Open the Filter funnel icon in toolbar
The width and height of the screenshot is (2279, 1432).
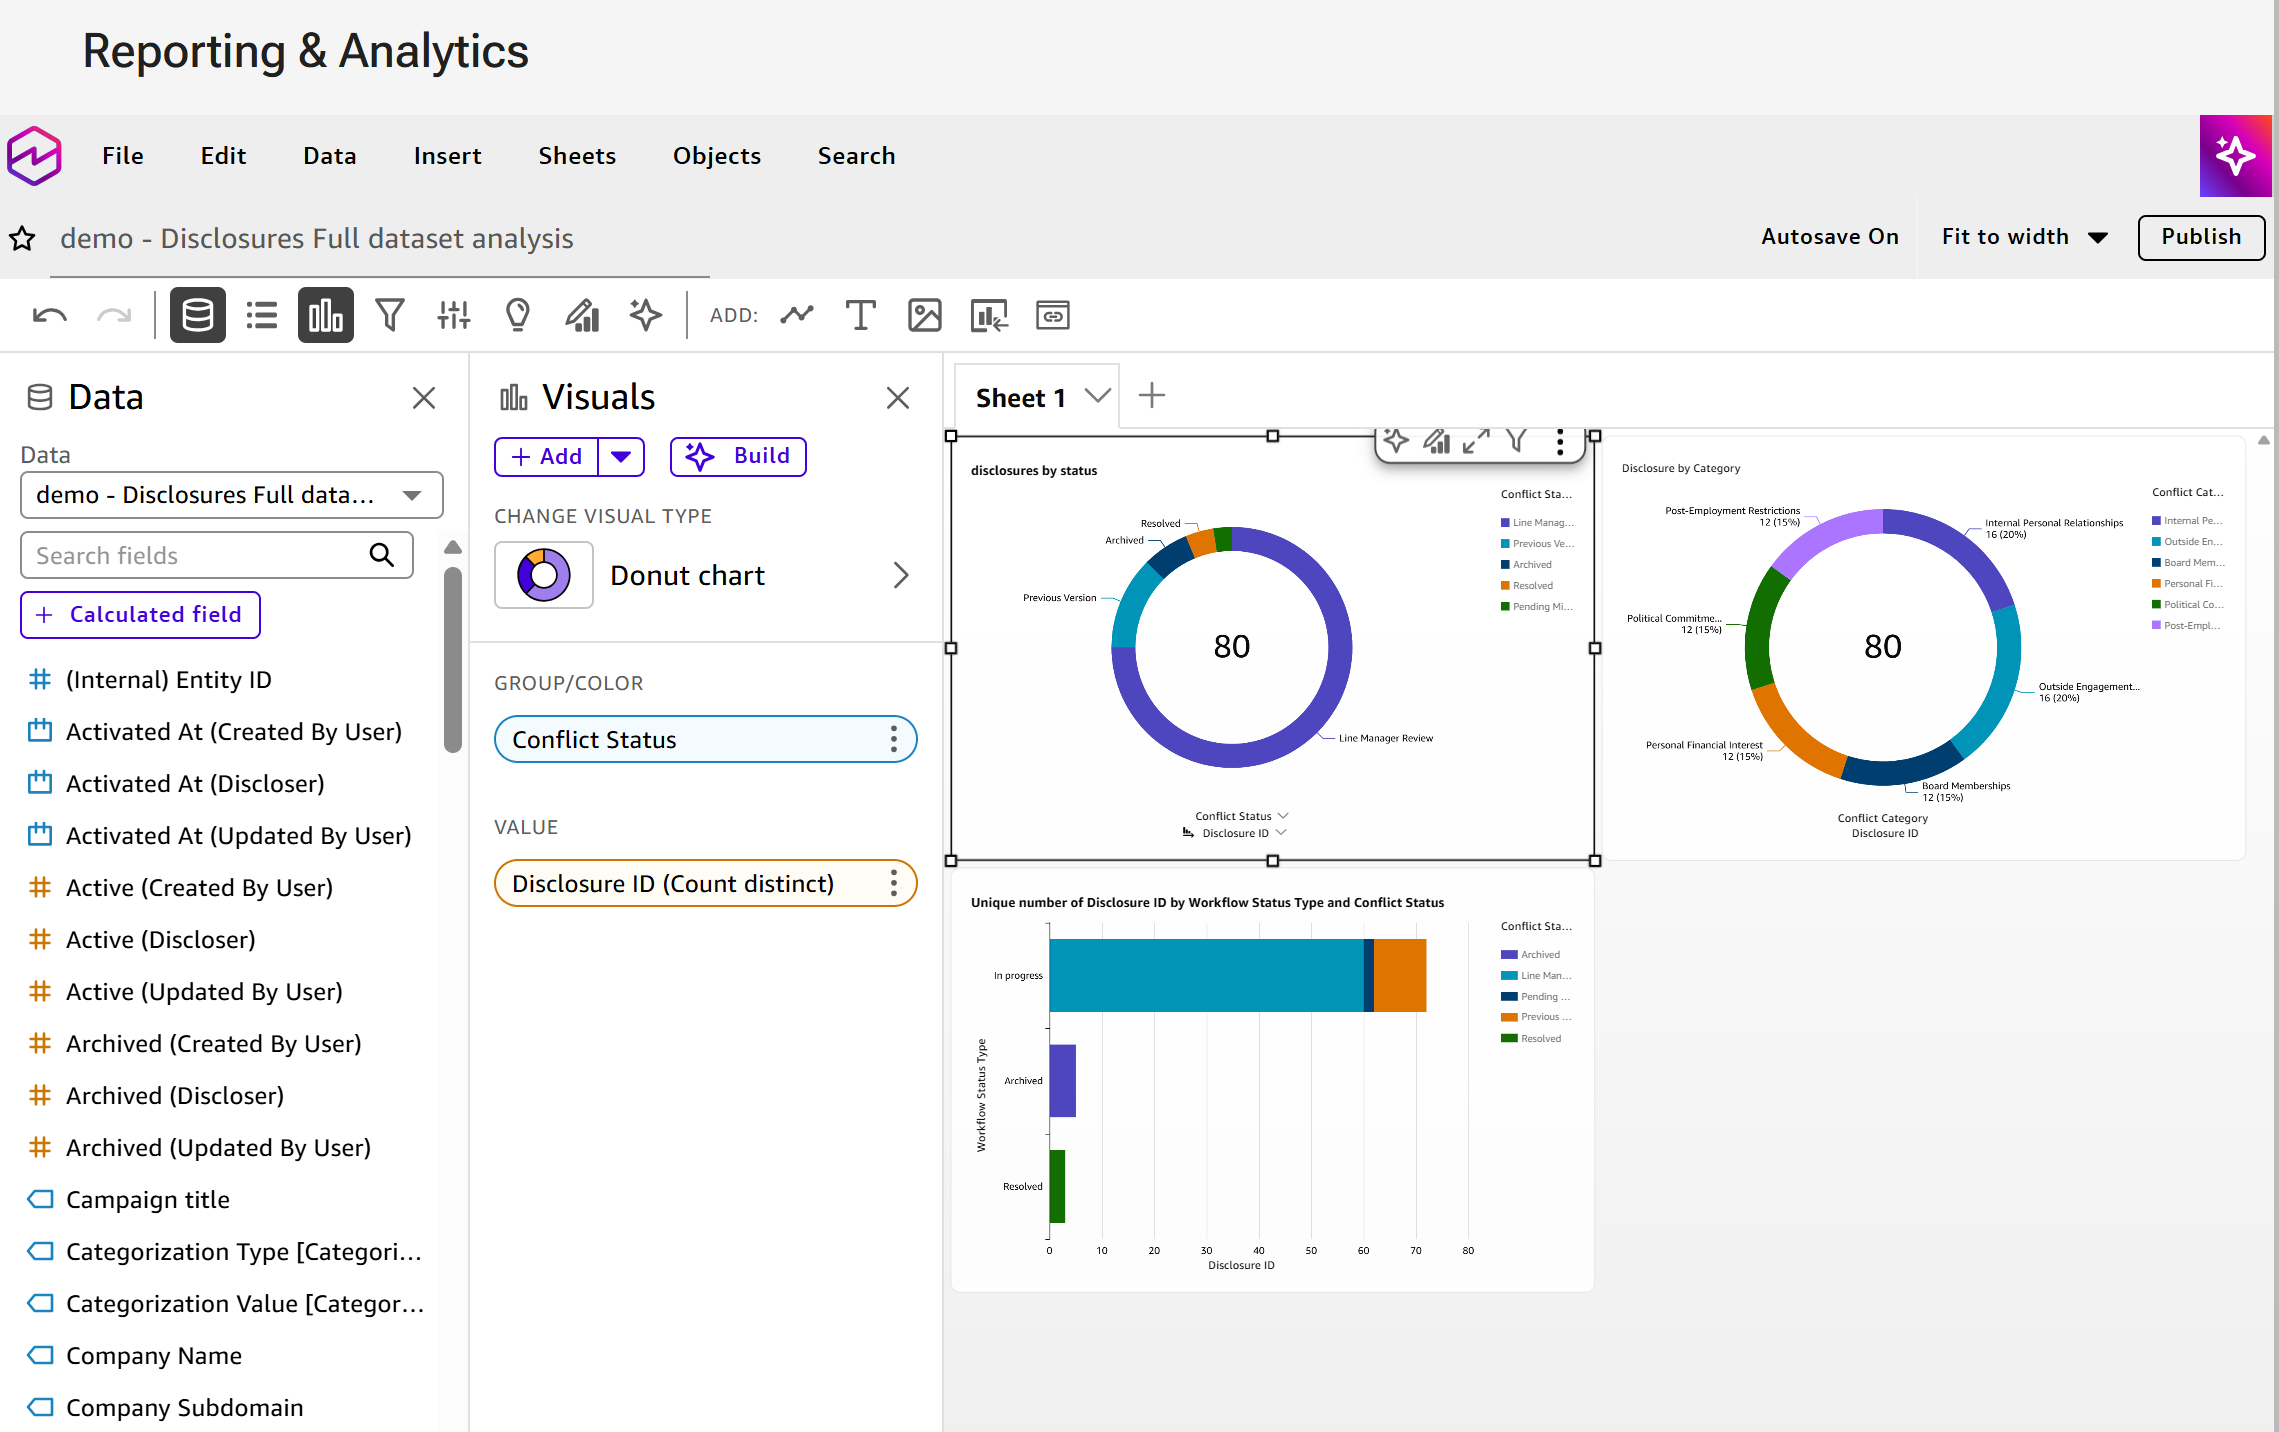click(389, 316)
